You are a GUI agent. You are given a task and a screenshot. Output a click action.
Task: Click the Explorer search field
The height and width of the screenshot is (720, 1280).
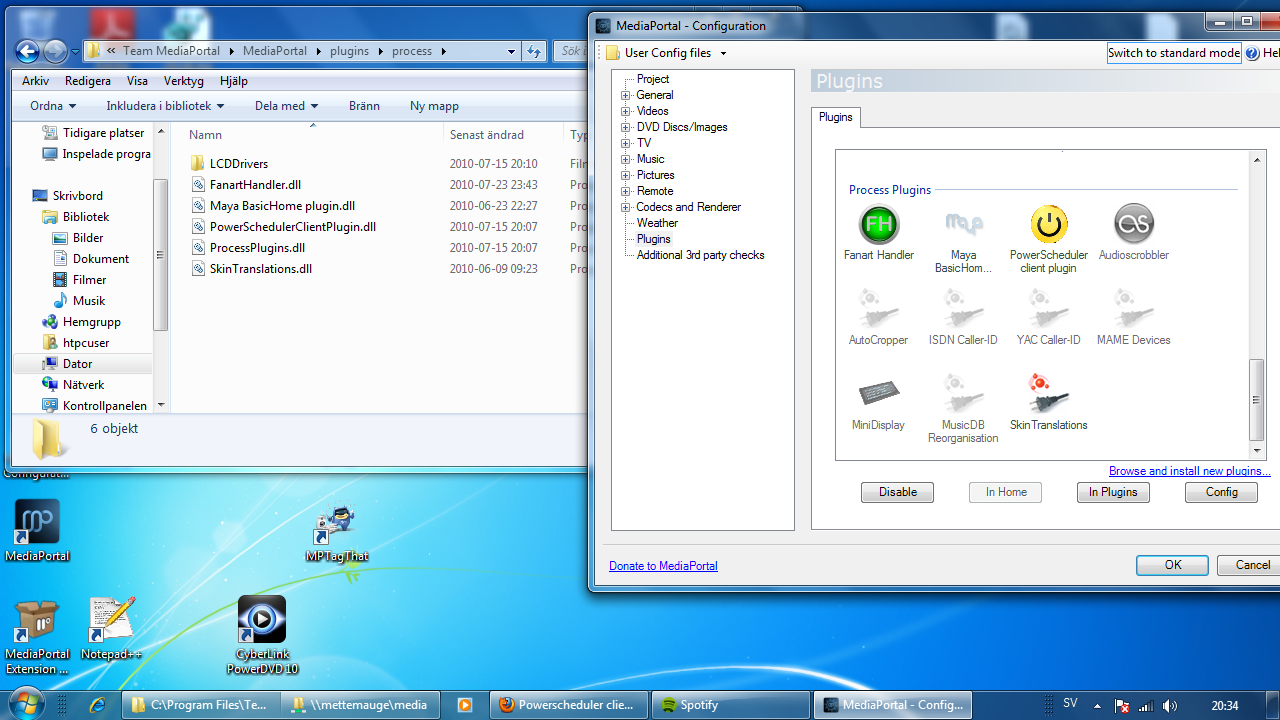570,51
